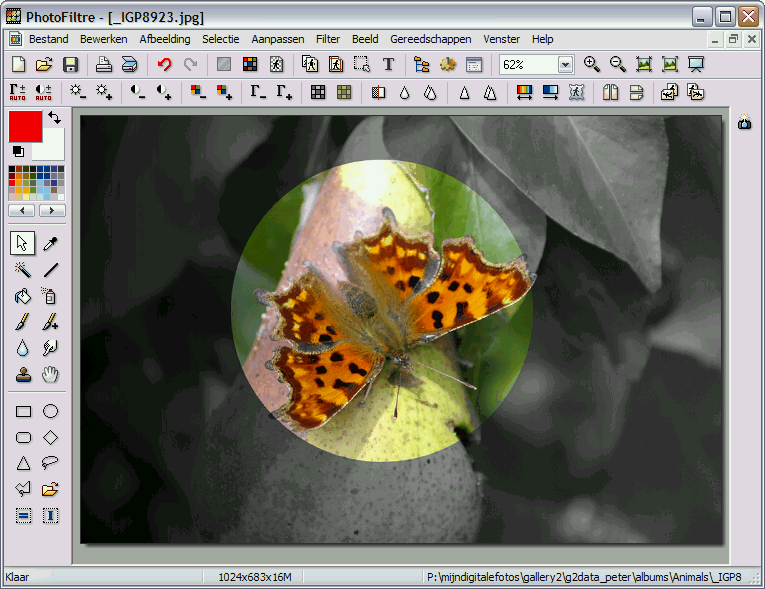Click the white background color swatch
The height and width of the screenshot is (589, 765).
pos(53,149)
